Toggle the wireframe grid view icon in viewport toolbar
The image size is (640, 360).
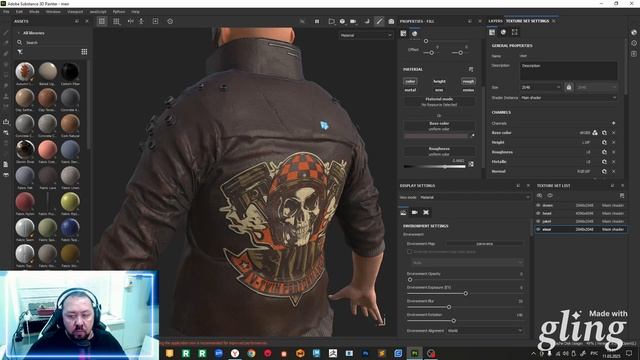pos(116,21)
